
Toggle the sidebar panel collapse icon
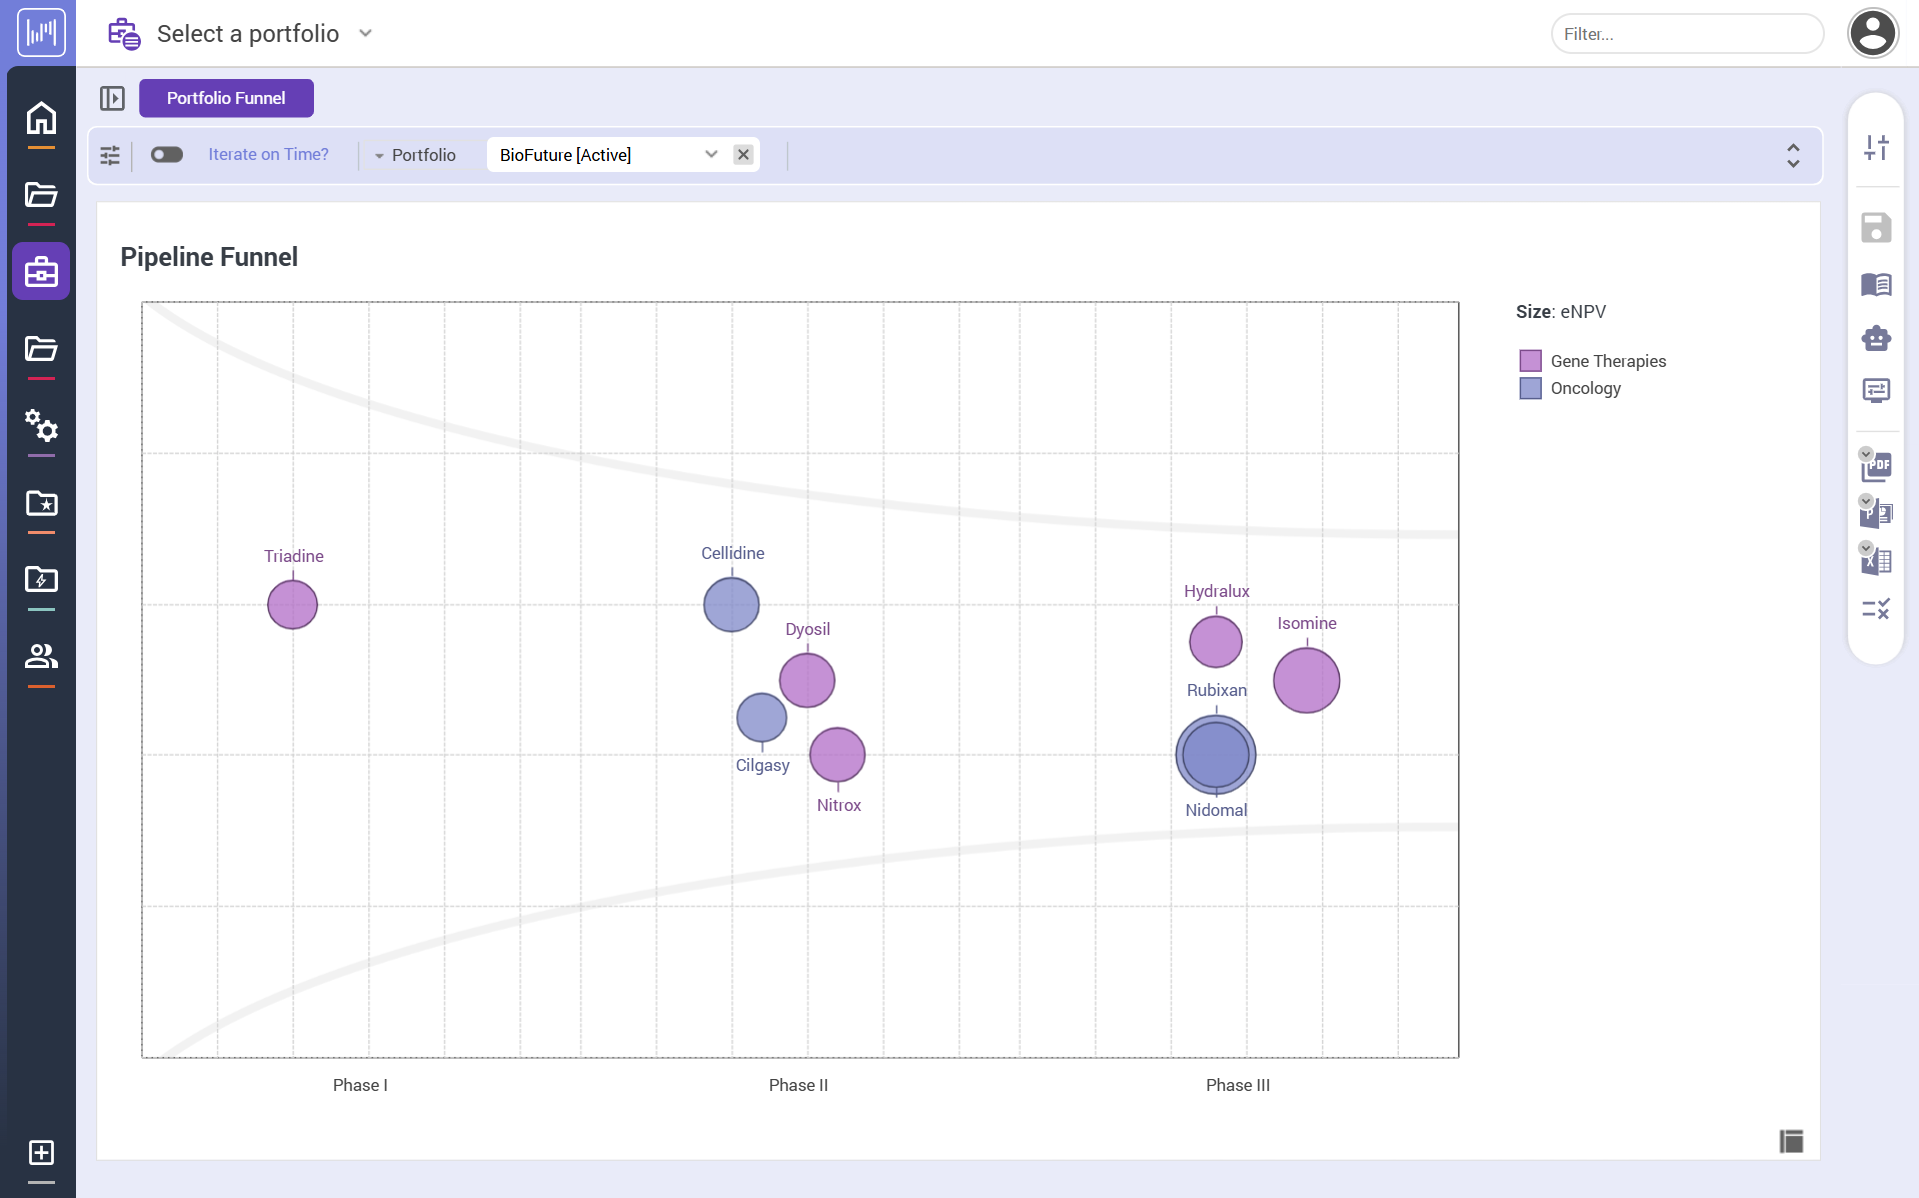click(x=112, y=98)
